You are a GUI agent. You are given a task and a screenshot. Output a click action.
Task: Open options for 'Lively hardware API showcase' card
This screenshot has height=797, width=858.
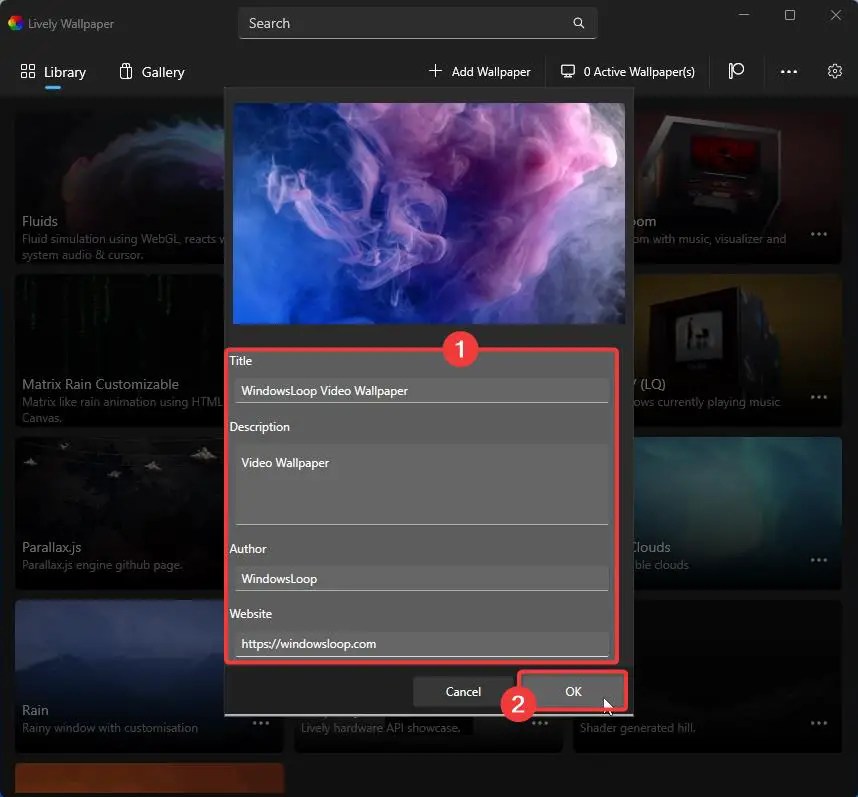(x=540, y=723)
